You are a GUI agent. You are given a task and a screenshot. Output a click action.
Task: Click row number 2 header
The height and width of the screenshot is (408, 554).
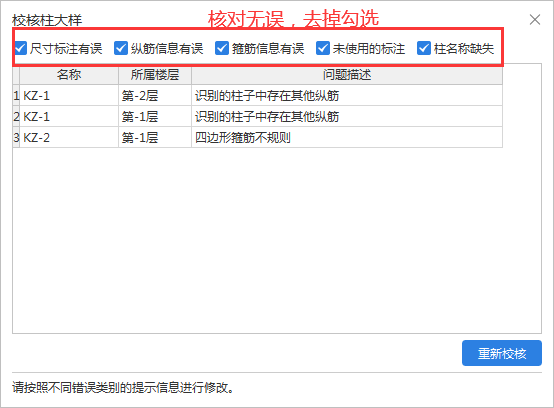16,116
